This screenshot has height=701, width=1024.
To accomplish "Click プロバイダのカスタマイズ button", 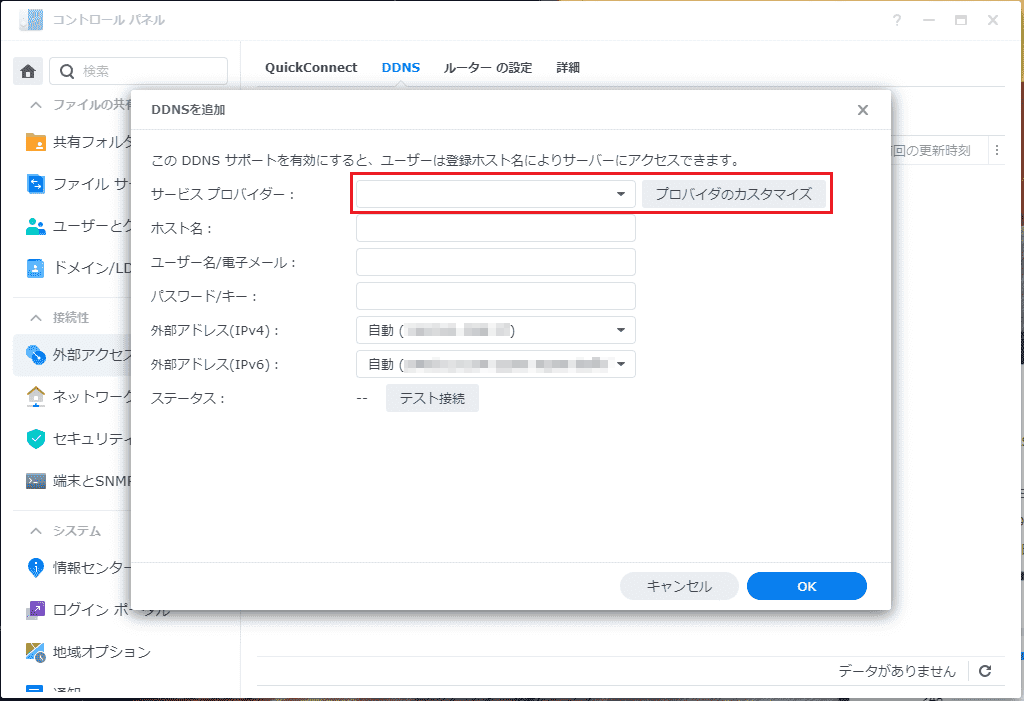I will [734, 194].
